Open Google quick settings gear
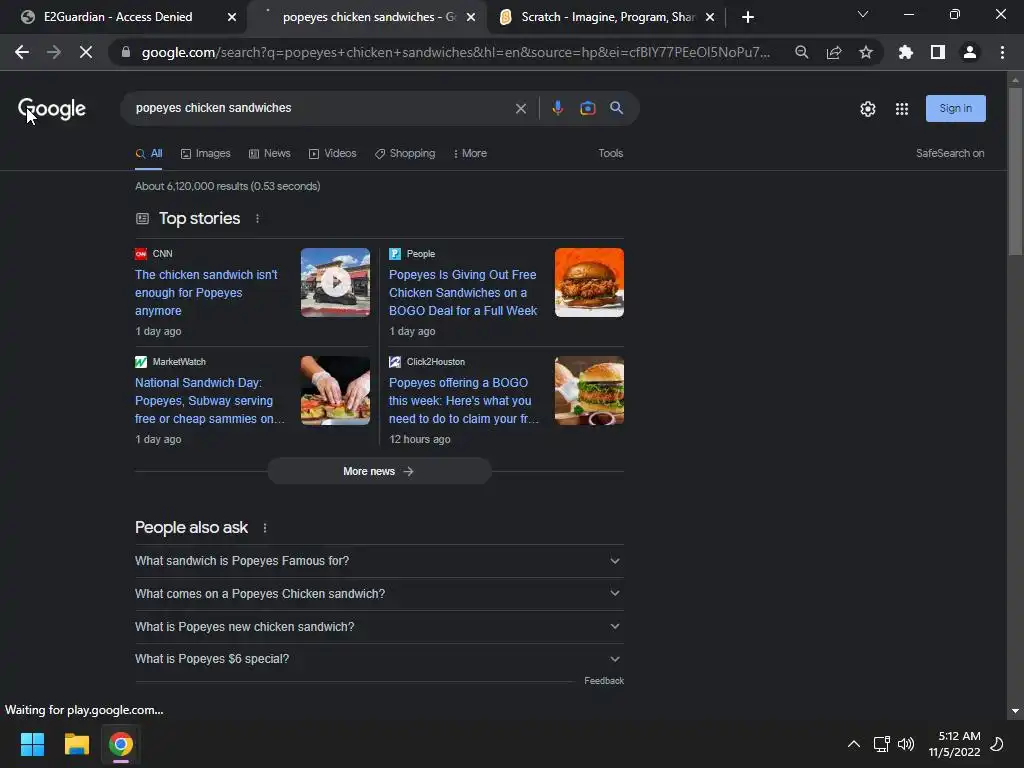The width and height of the screenshot is (1024, 768). [x=867, y=109]
